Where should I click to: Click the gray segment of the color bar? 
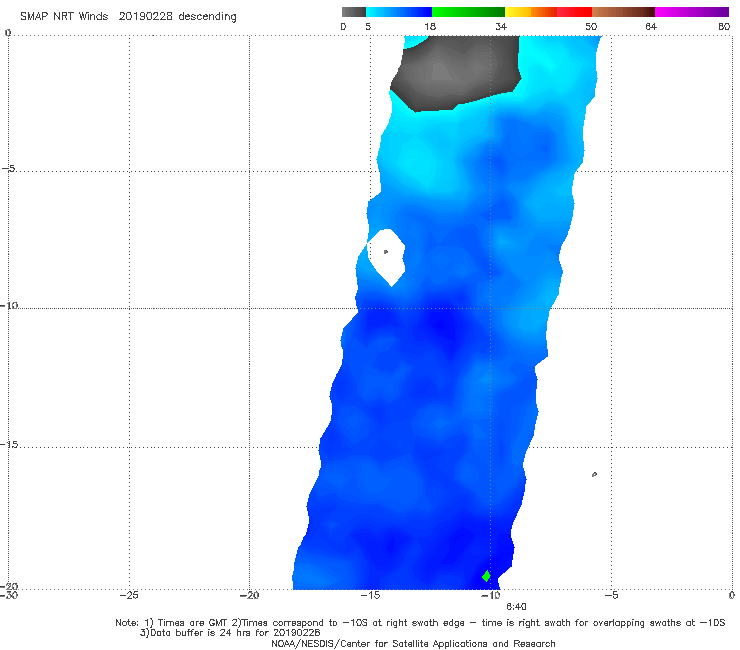click(x=353, y=12)
